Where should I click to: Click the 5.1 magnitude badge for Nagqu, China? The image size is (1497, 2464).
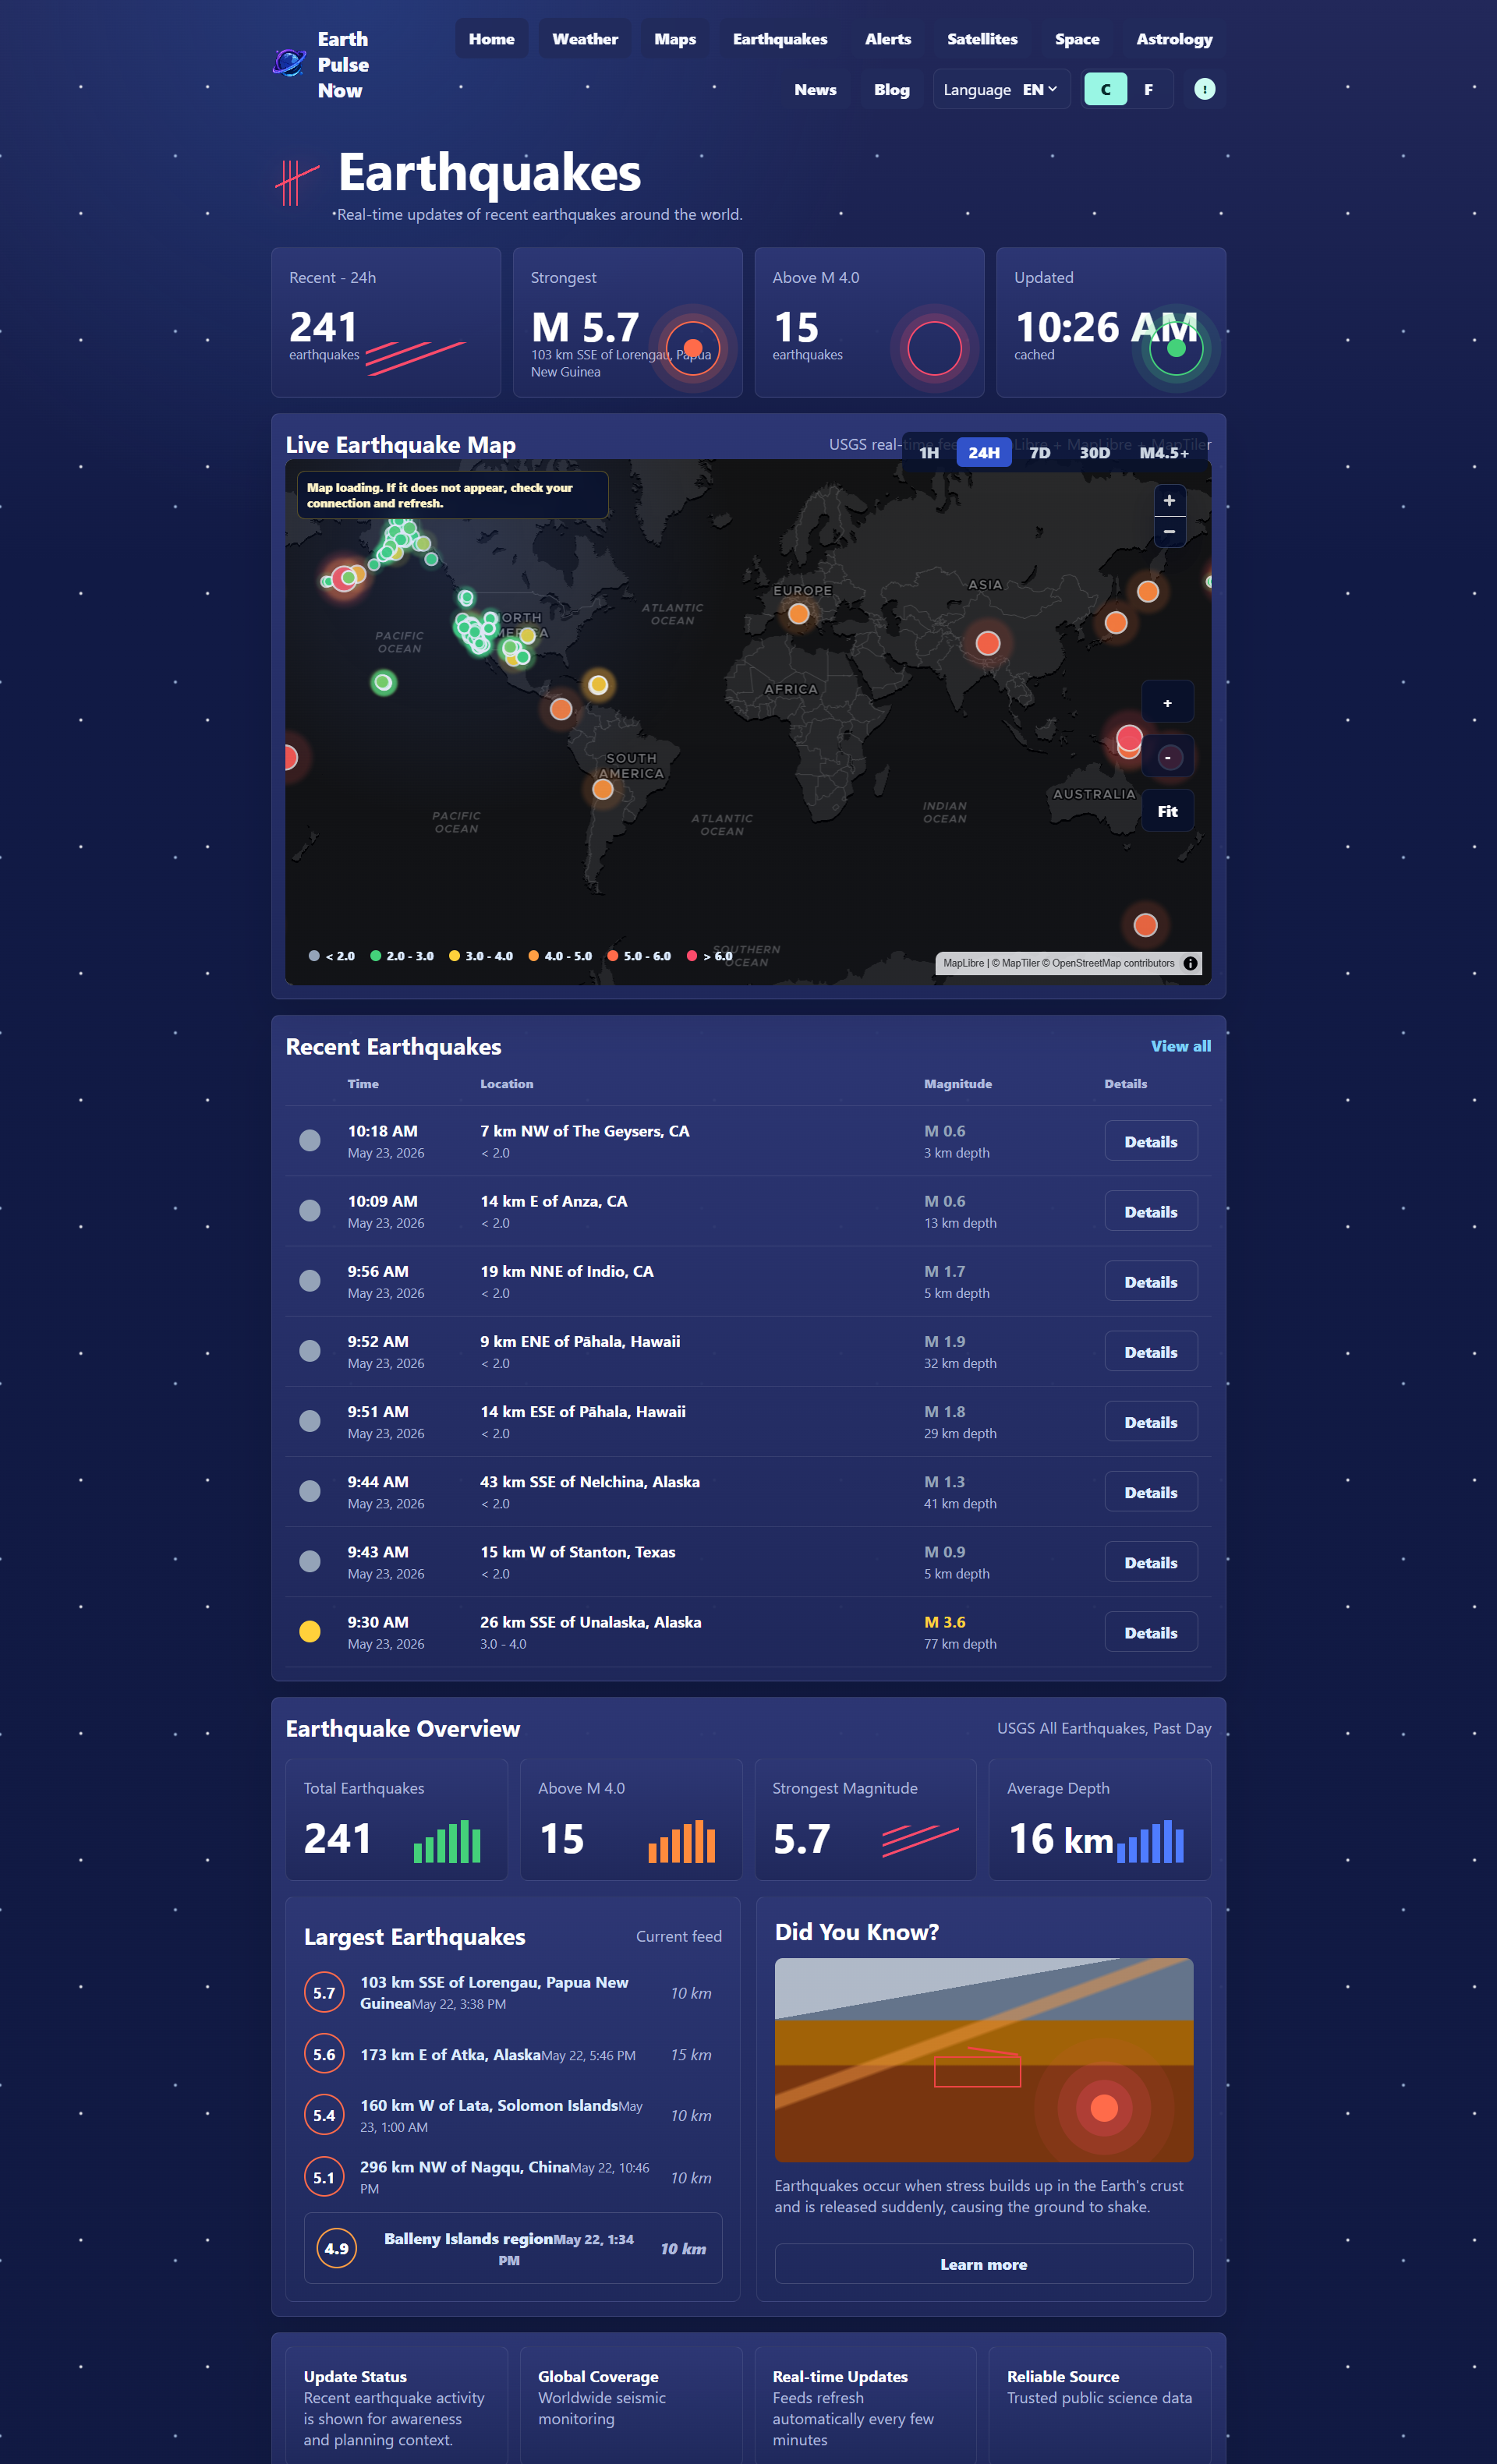click(324, 2178)
